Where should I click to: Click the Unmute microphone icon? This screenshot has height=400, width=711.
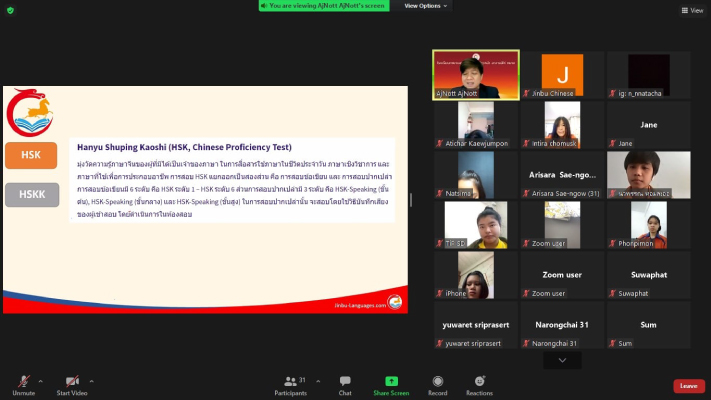[x=21, y=381]
